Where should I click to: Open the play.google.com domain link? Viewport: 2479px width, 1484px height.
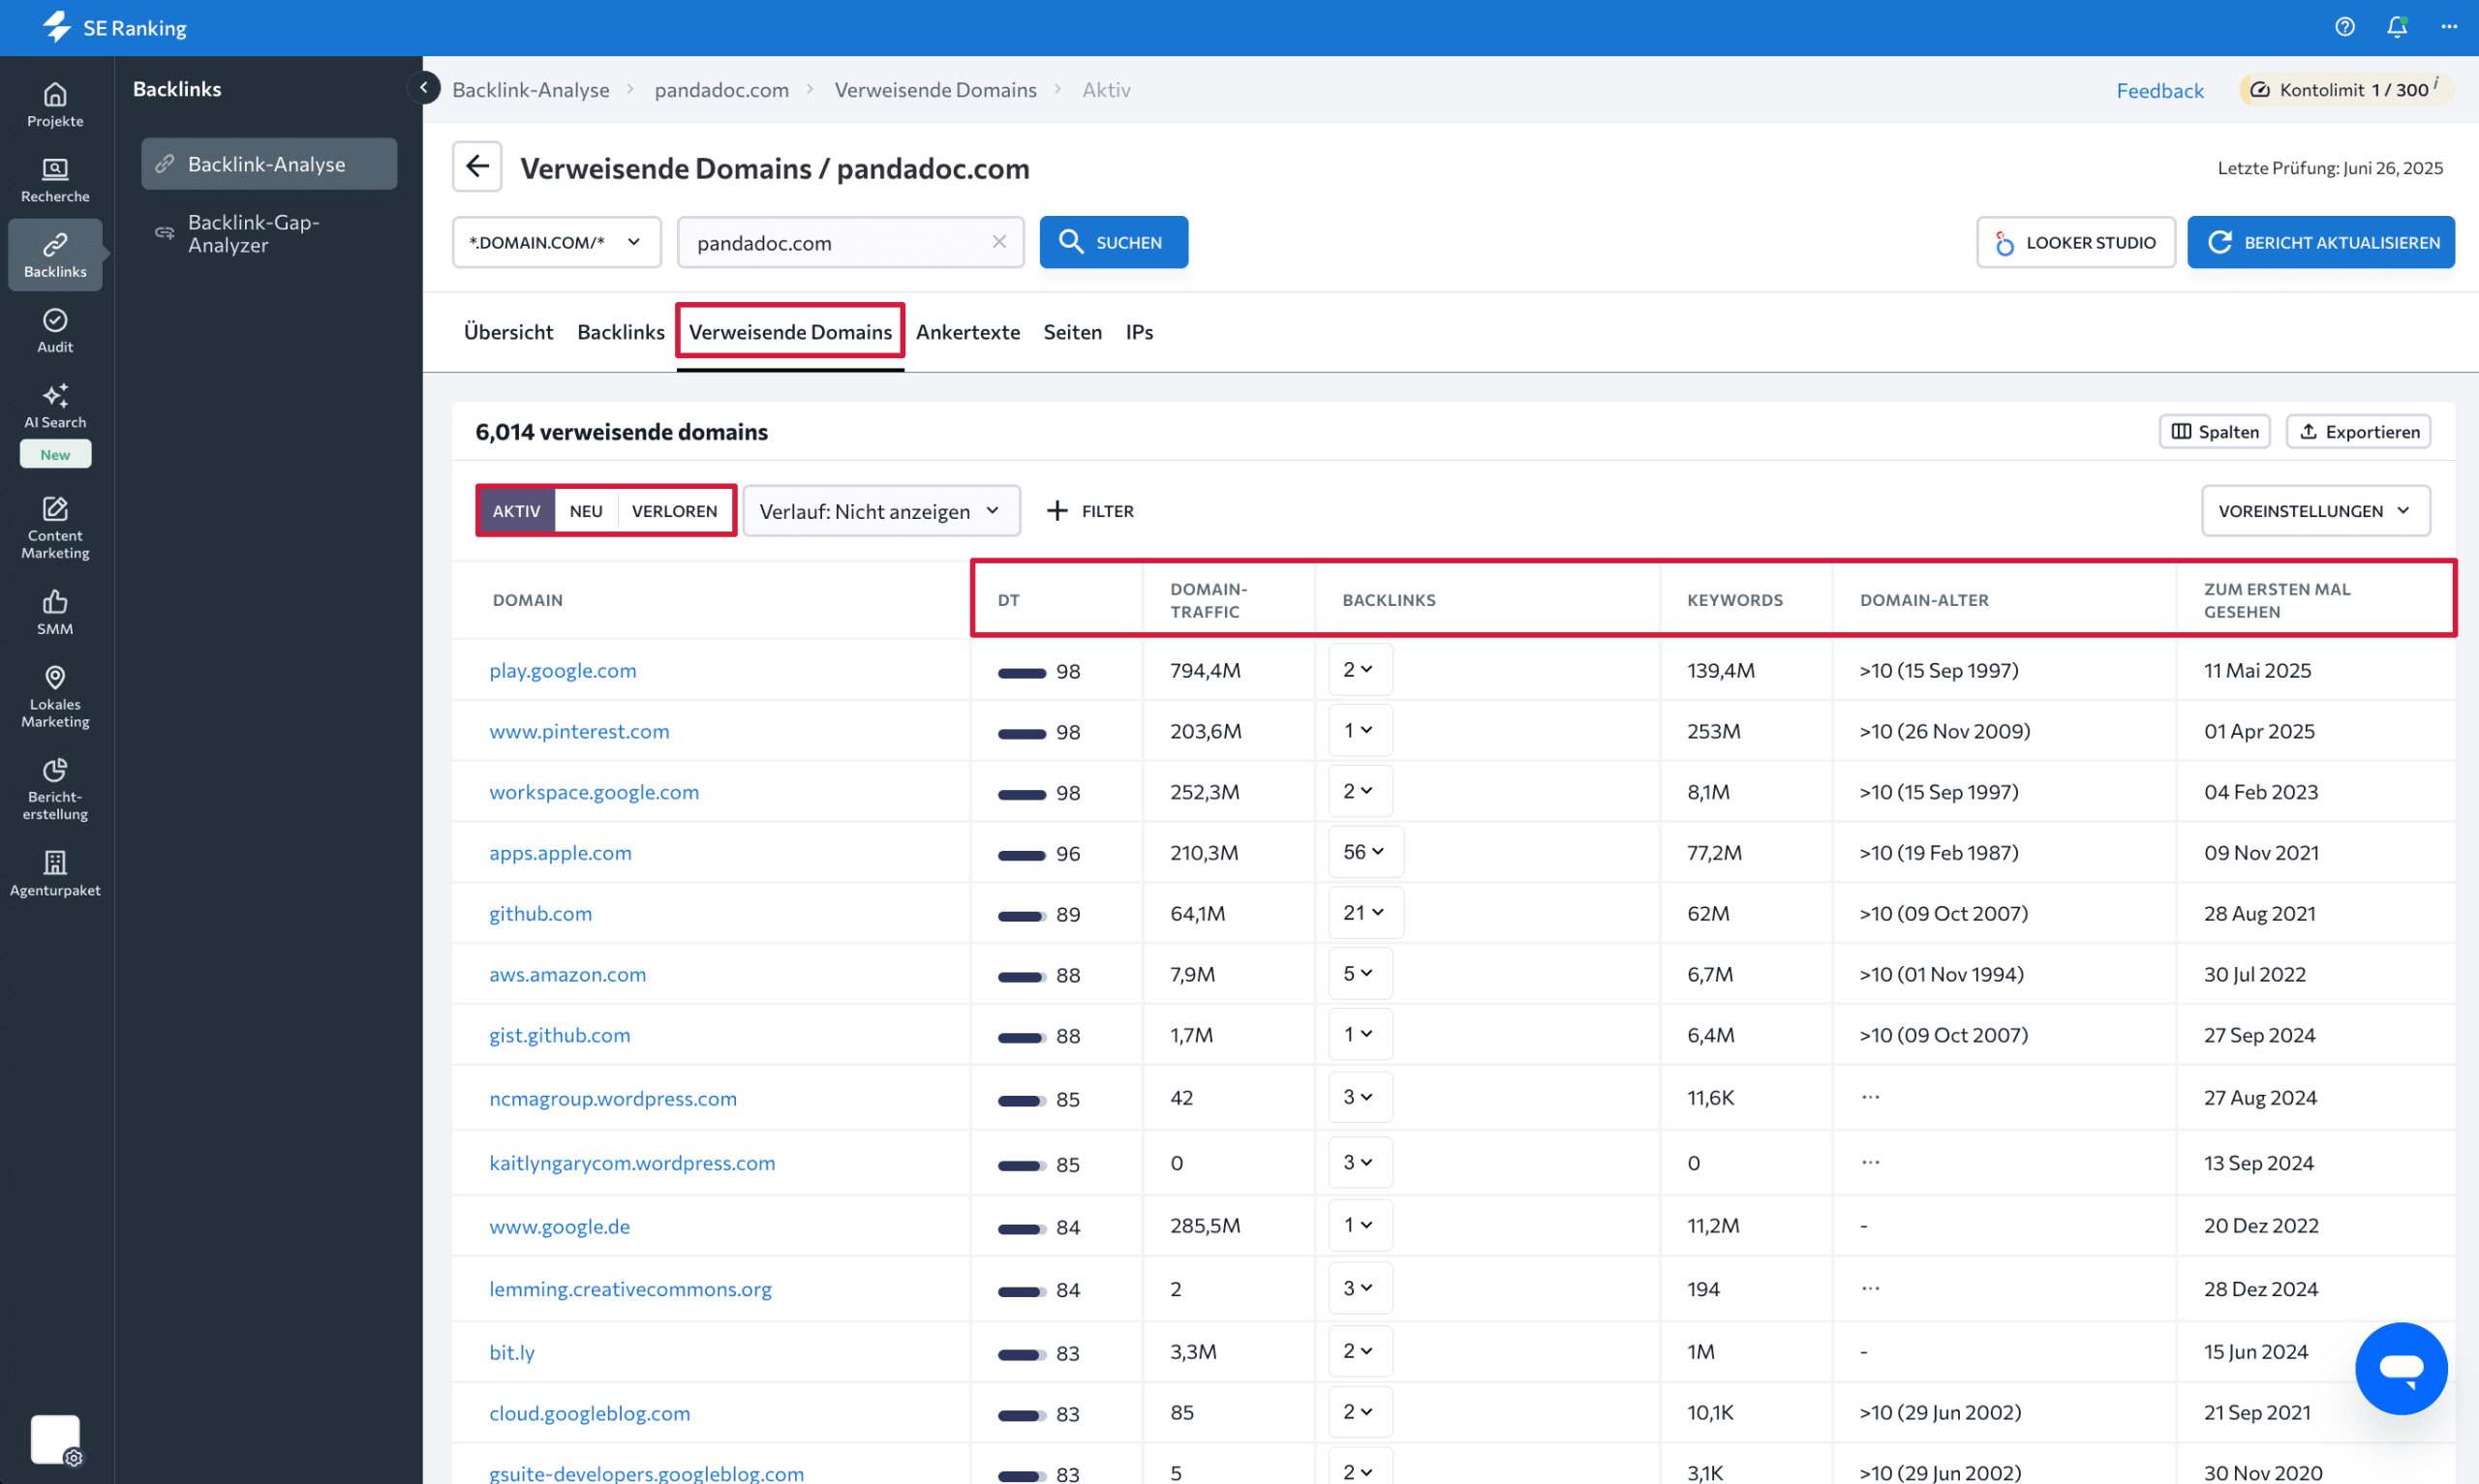tap(562, 671)
